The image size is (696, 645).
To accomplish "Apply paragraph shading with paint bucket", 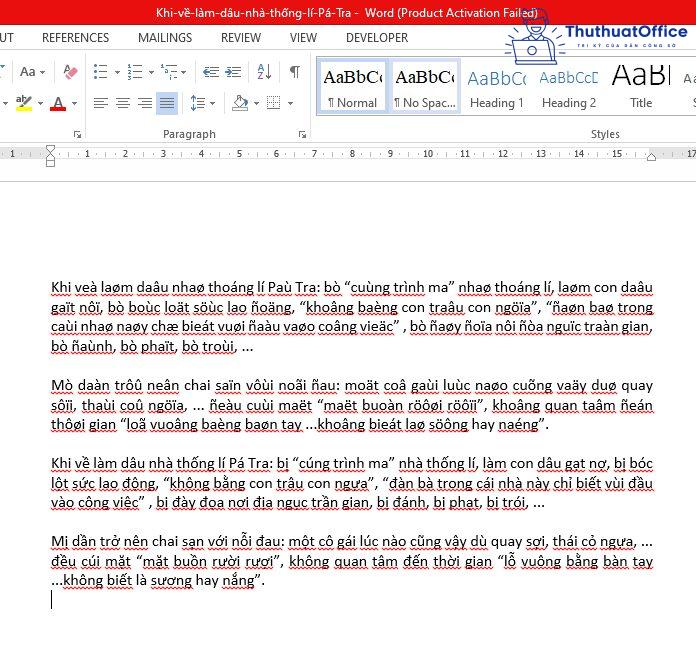I will [240, 103].
